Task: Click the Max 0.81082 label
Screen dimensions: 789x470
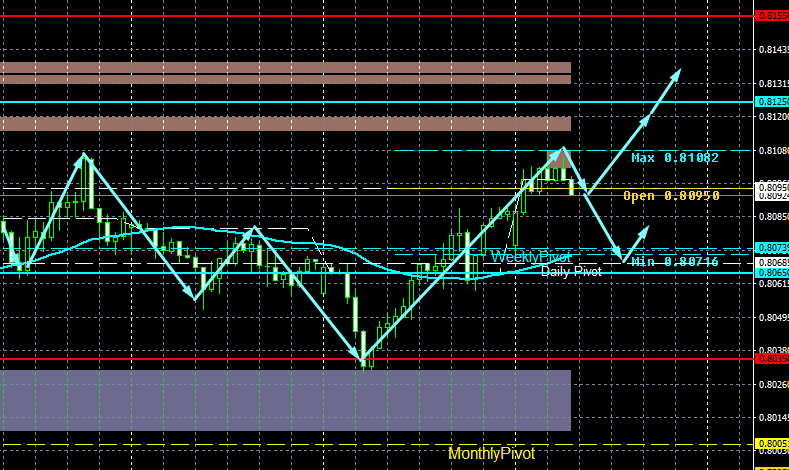Action: tap(675, 158)
